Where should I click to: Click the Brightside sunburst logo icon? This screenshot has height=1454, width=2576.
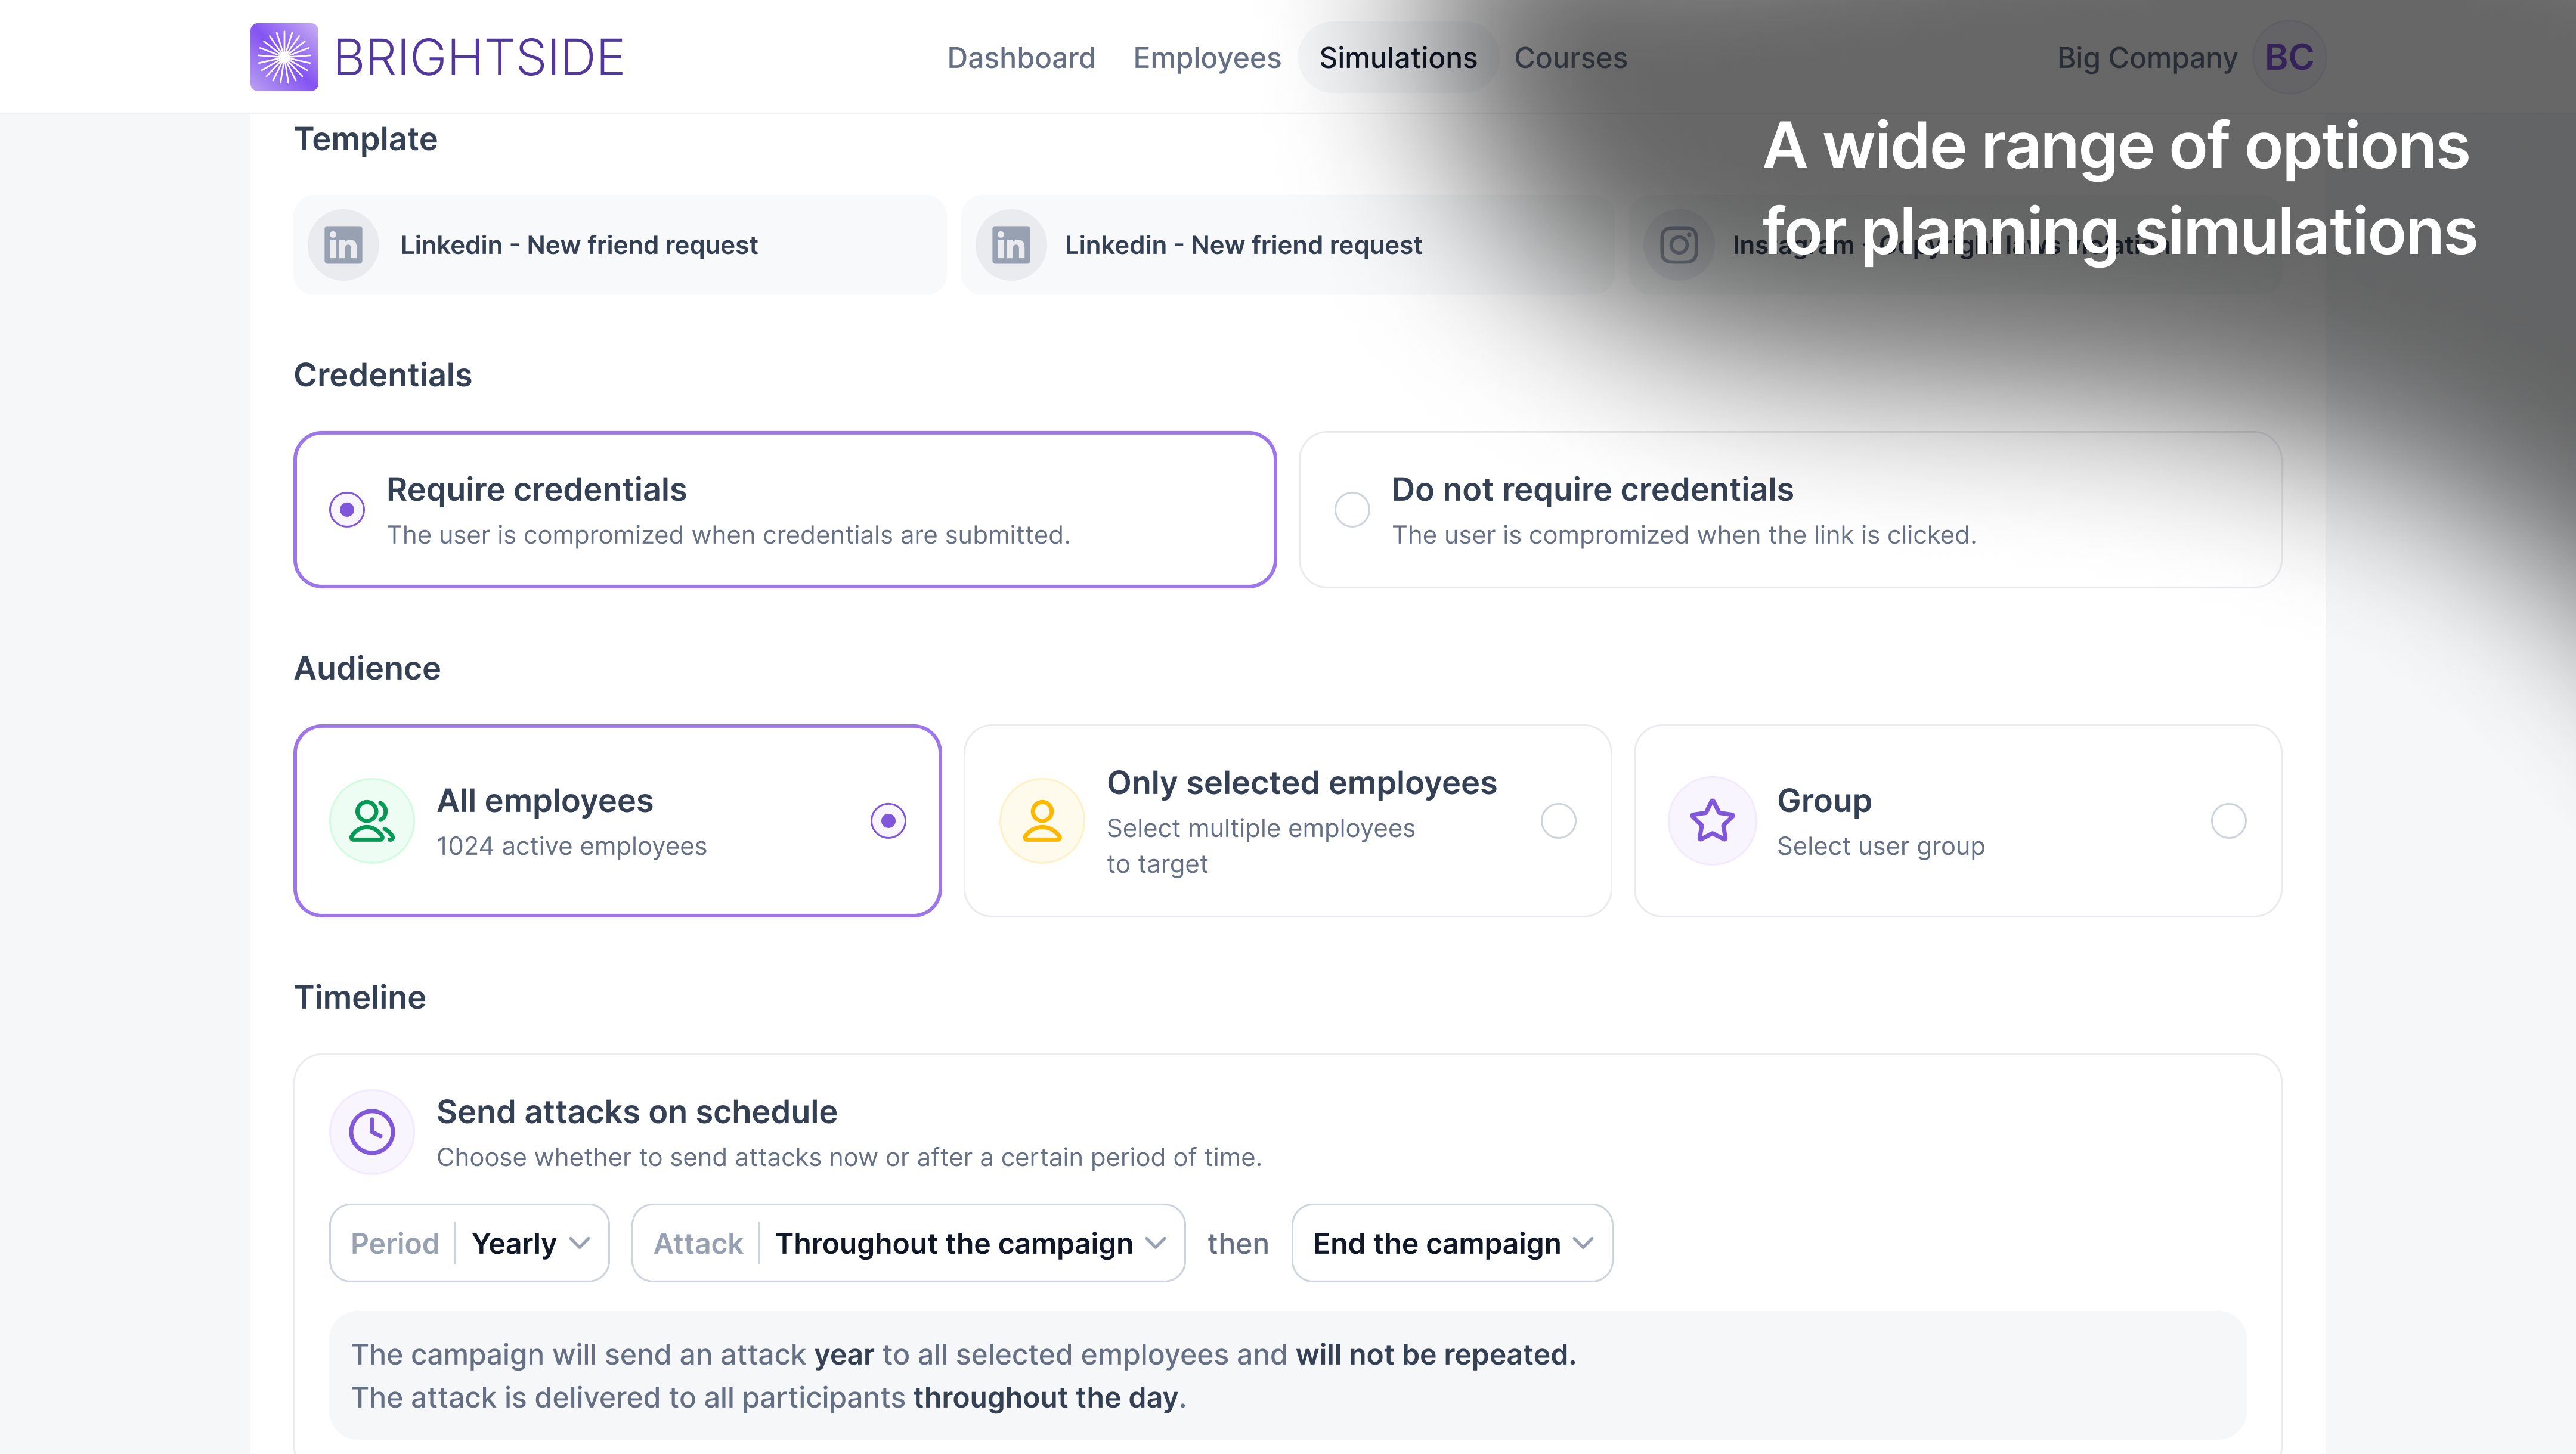click(284, 57)
